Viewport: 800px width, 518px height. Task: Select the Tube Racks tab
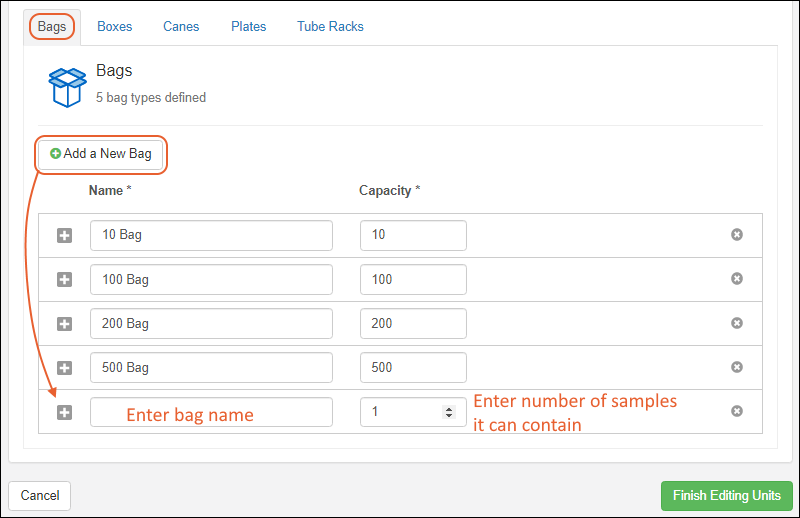(x=330, y=26)
